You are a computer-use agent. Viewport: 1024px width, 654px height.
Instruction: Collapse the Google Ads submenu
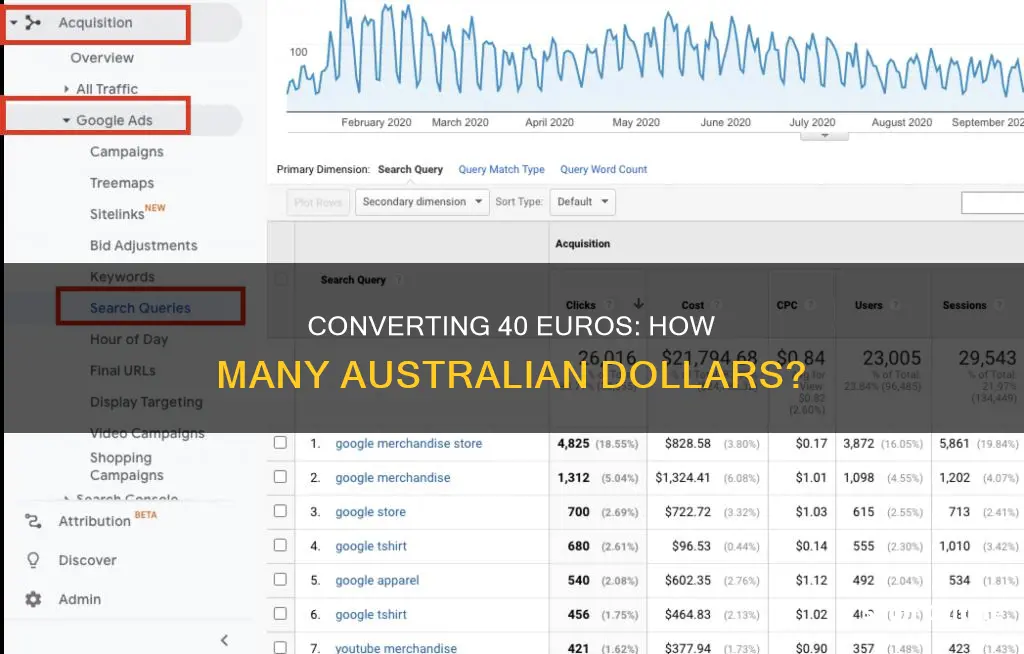(66, 120)
